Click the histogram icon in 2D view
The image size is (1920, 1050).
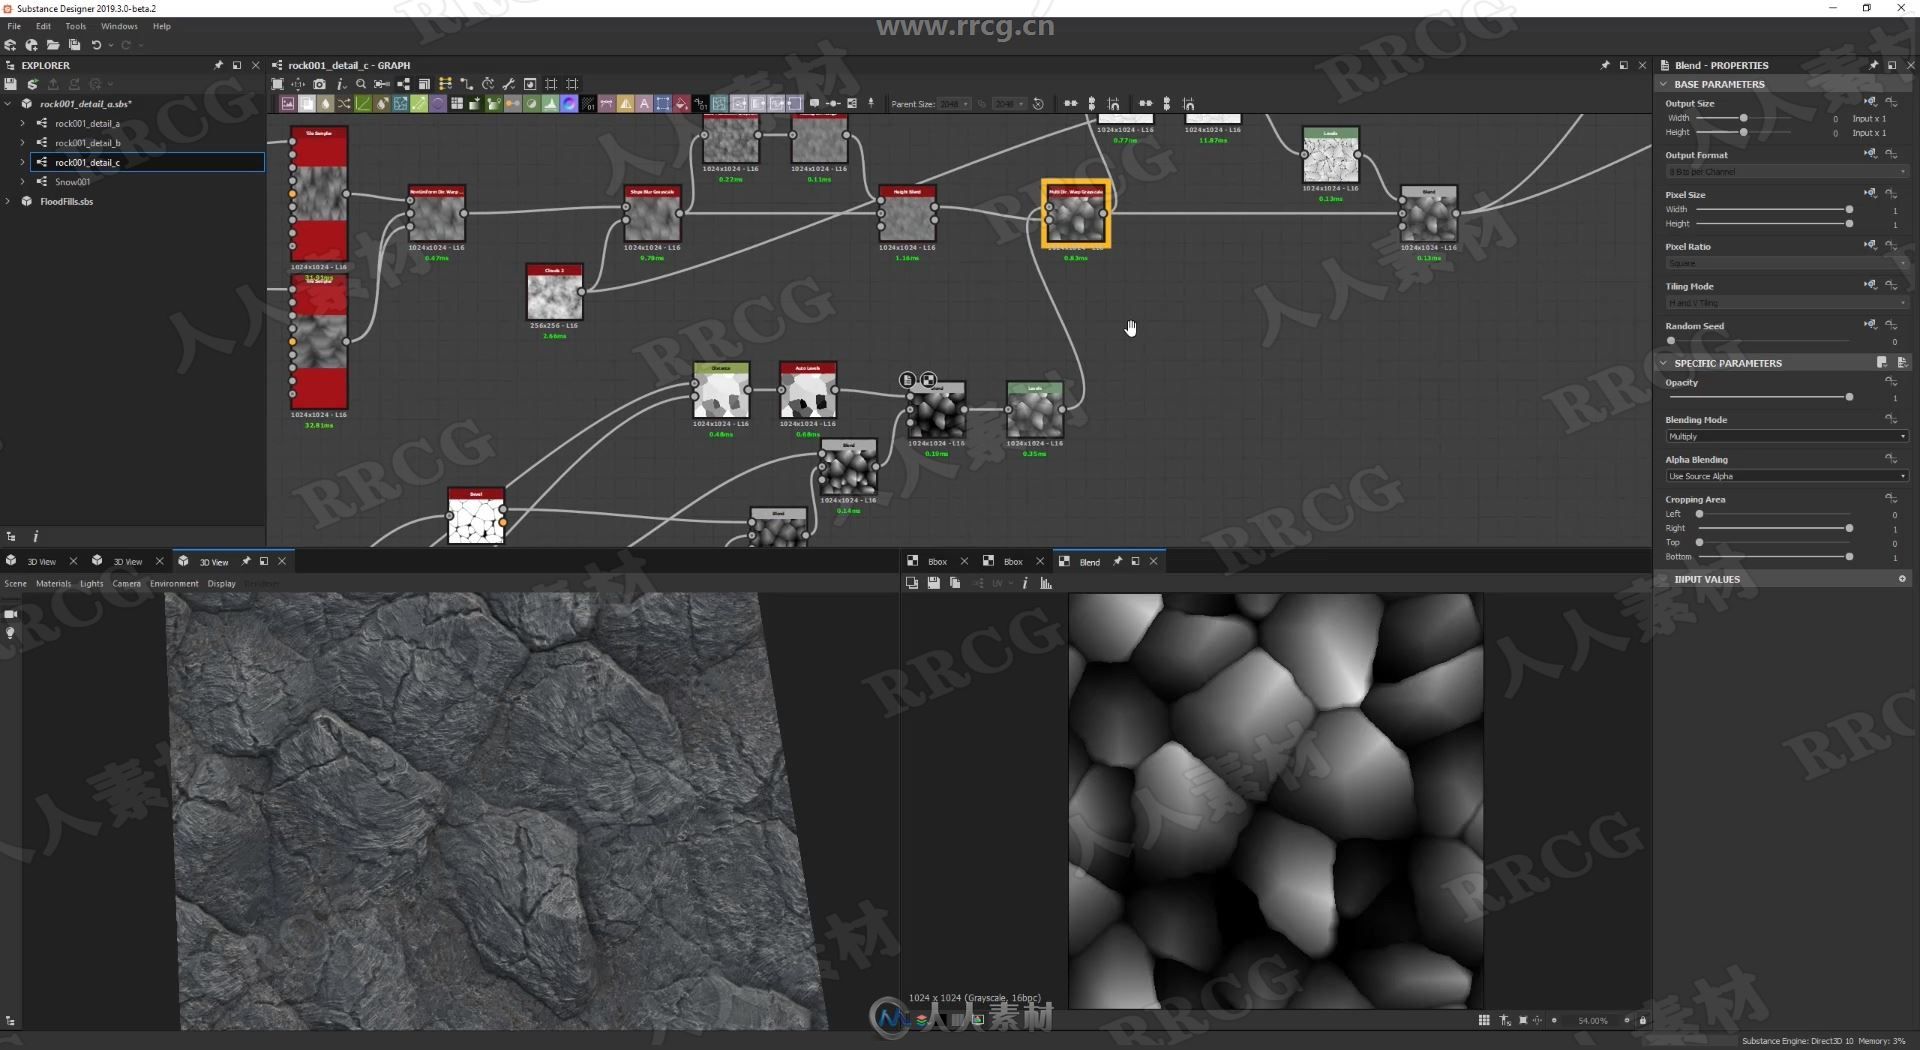[x=1046, y=583]
